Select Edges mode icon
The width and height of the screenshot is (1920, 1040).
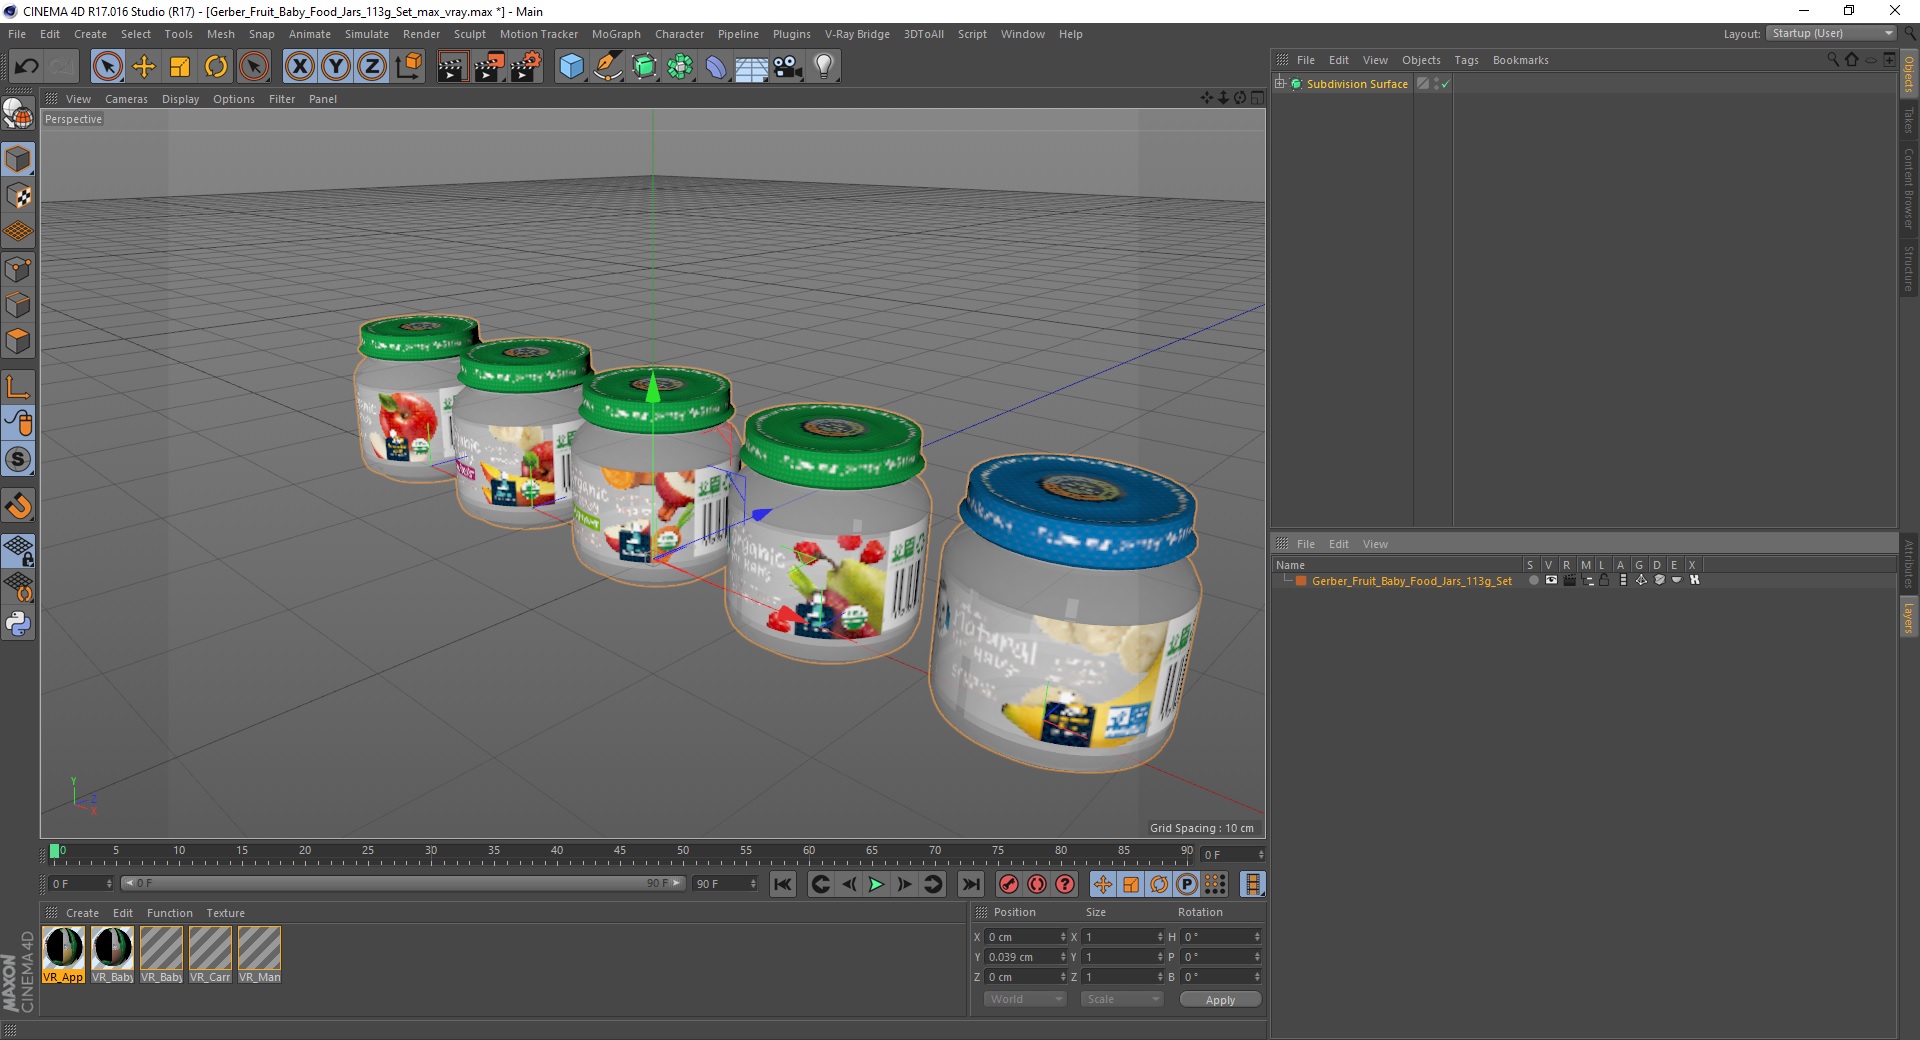pos(18,305)
